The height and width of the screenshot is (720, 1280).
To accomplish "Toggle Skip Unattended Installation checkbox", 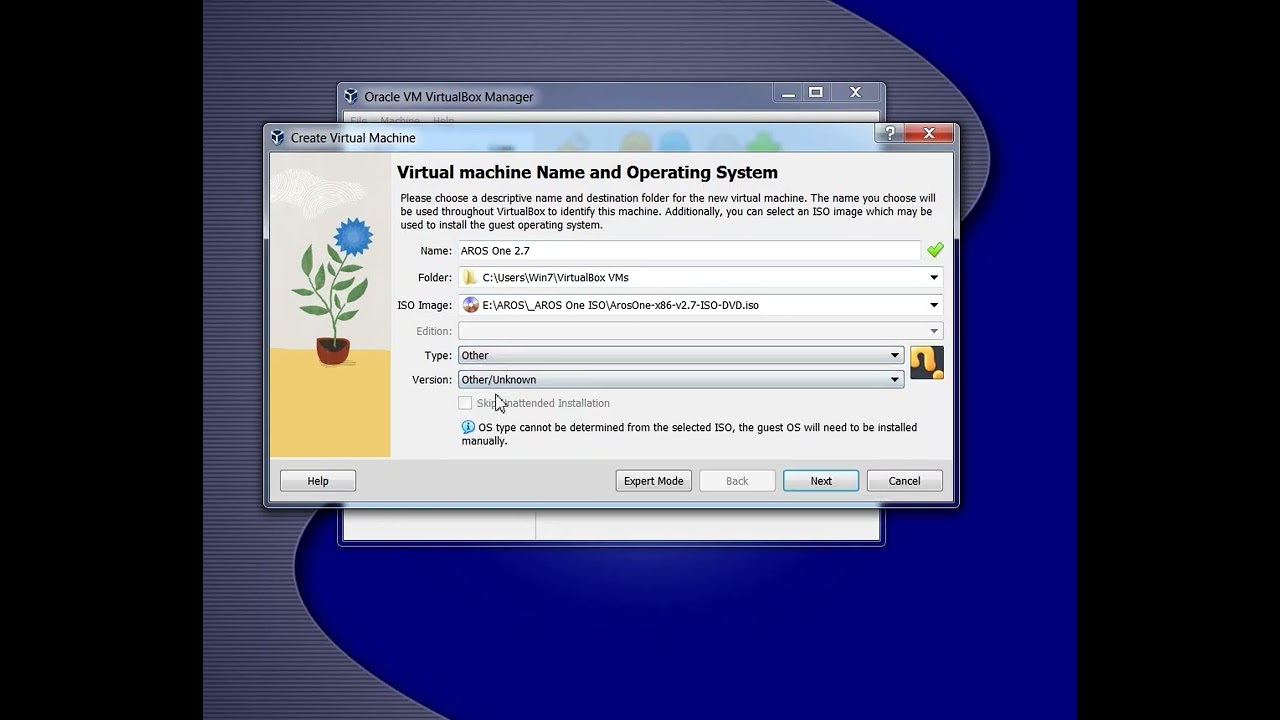I will pos(465,403).
